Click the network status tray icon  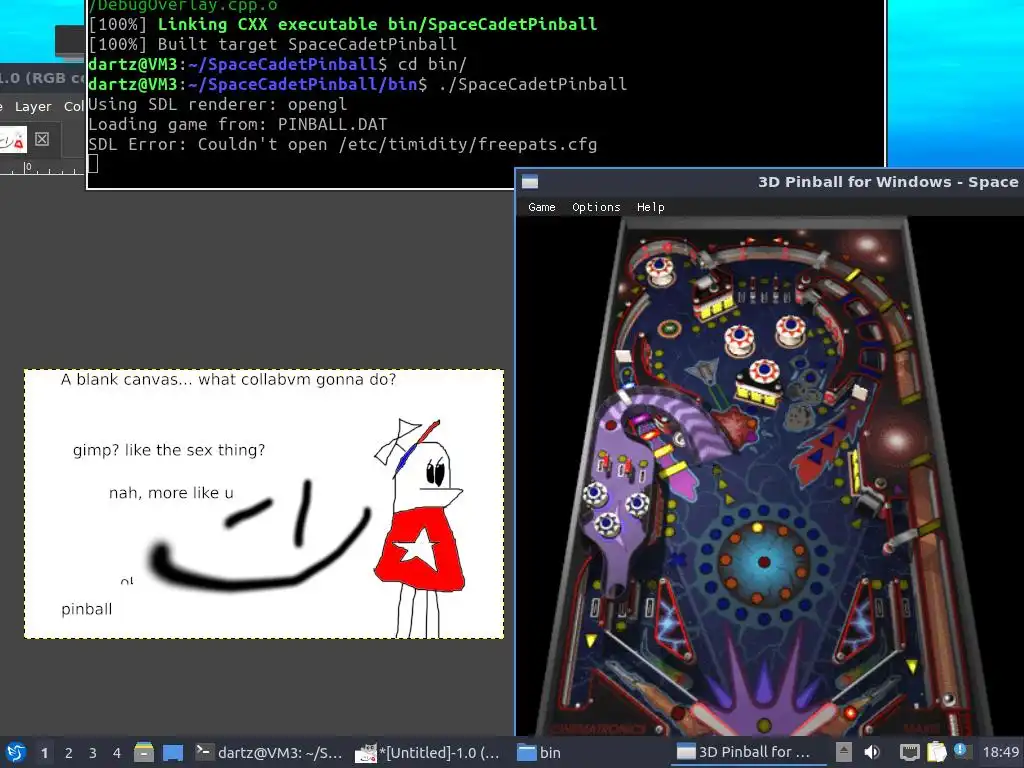(909, 752)
